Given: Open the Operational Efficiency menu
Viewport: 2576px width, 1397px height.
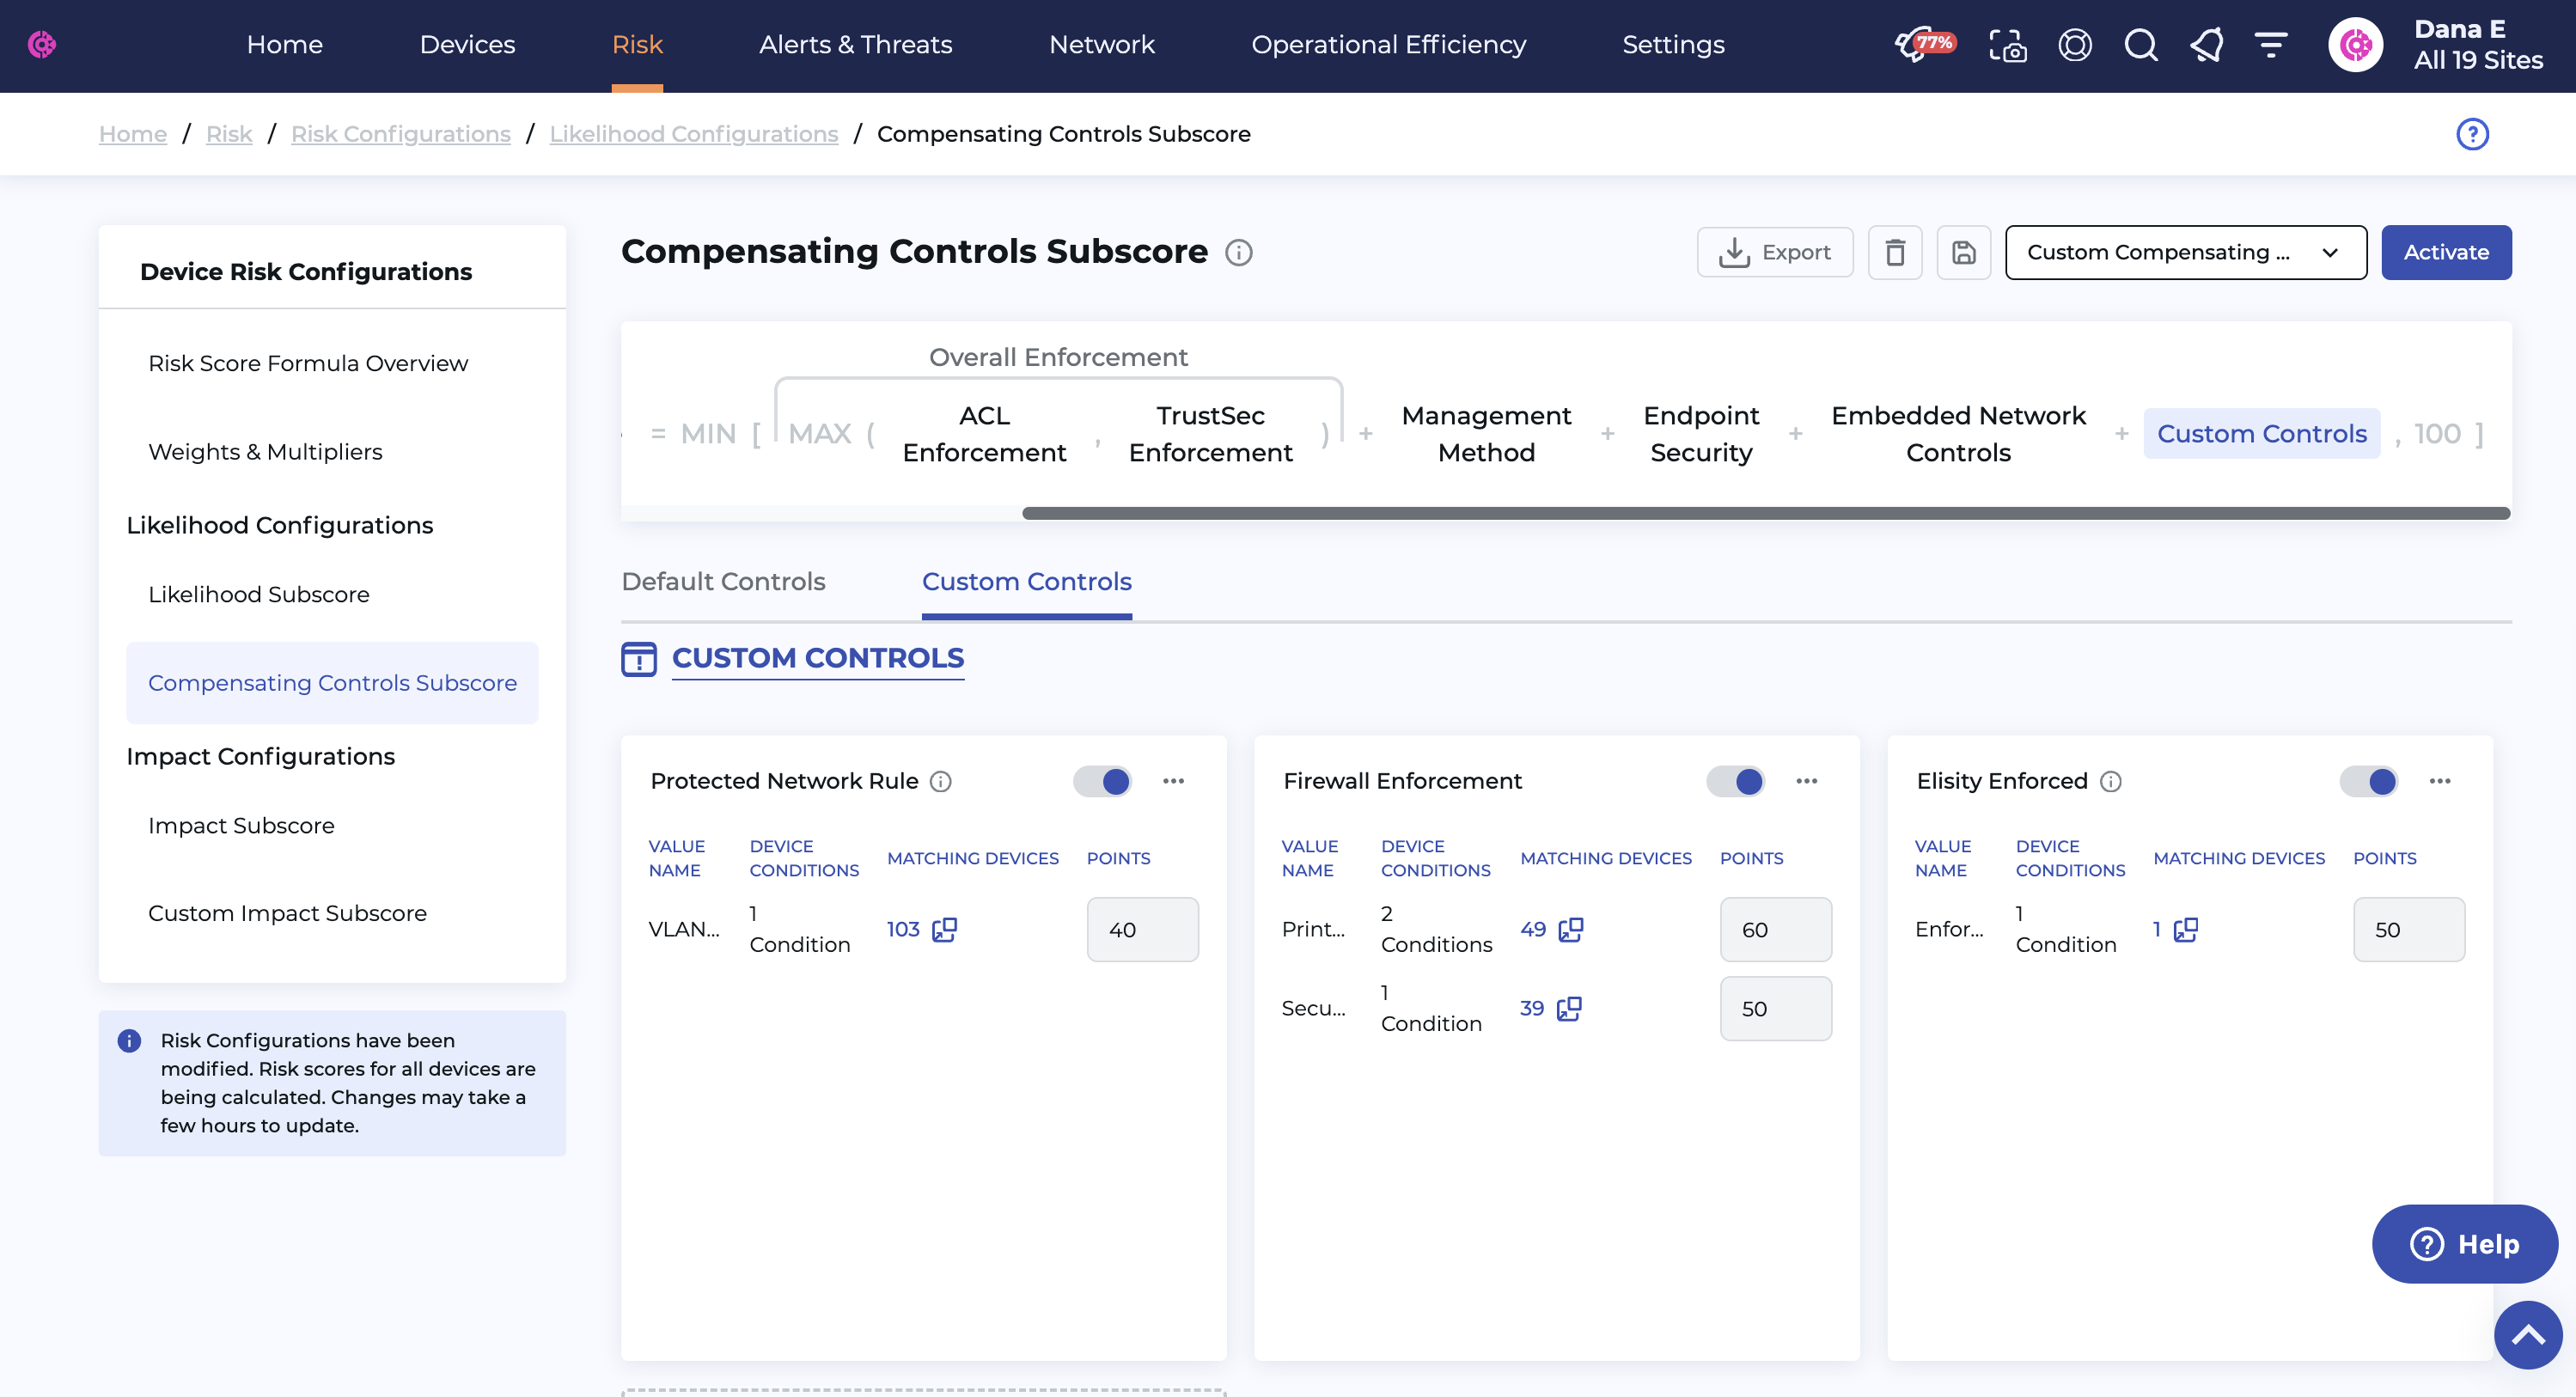Looking at the screenshot, I should point(1388,45).
